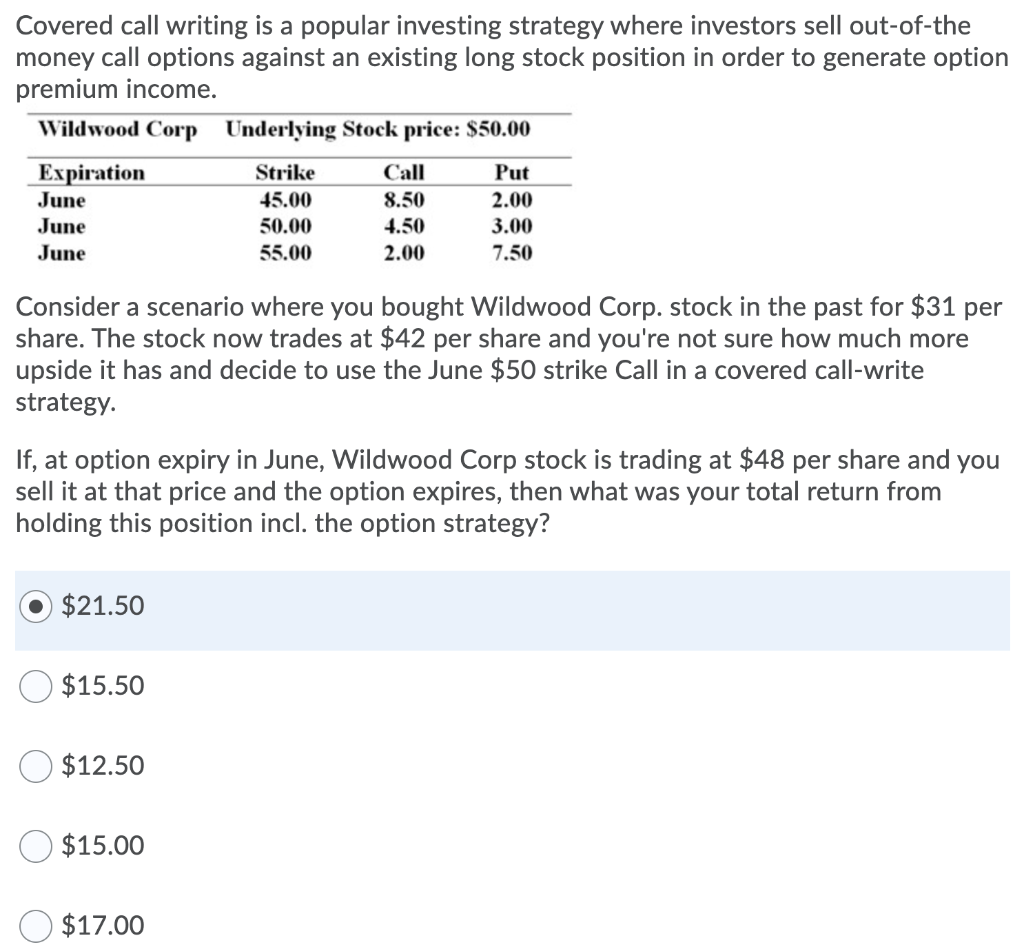This screenshot has height=947, width=1024.
Task: Click the 7.50 put price cell
Action: coord(513,253)
